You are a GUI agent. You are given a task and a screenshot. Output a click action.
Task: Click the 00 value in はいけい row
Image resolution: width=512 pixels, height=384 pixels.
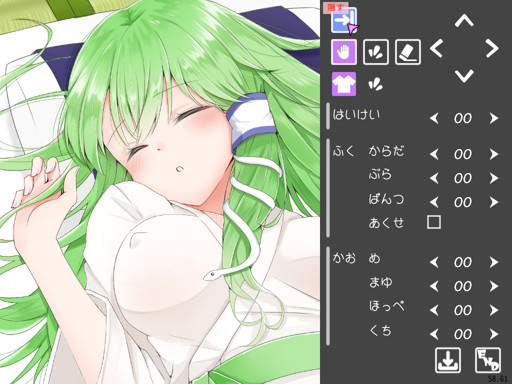click(463, 118)
